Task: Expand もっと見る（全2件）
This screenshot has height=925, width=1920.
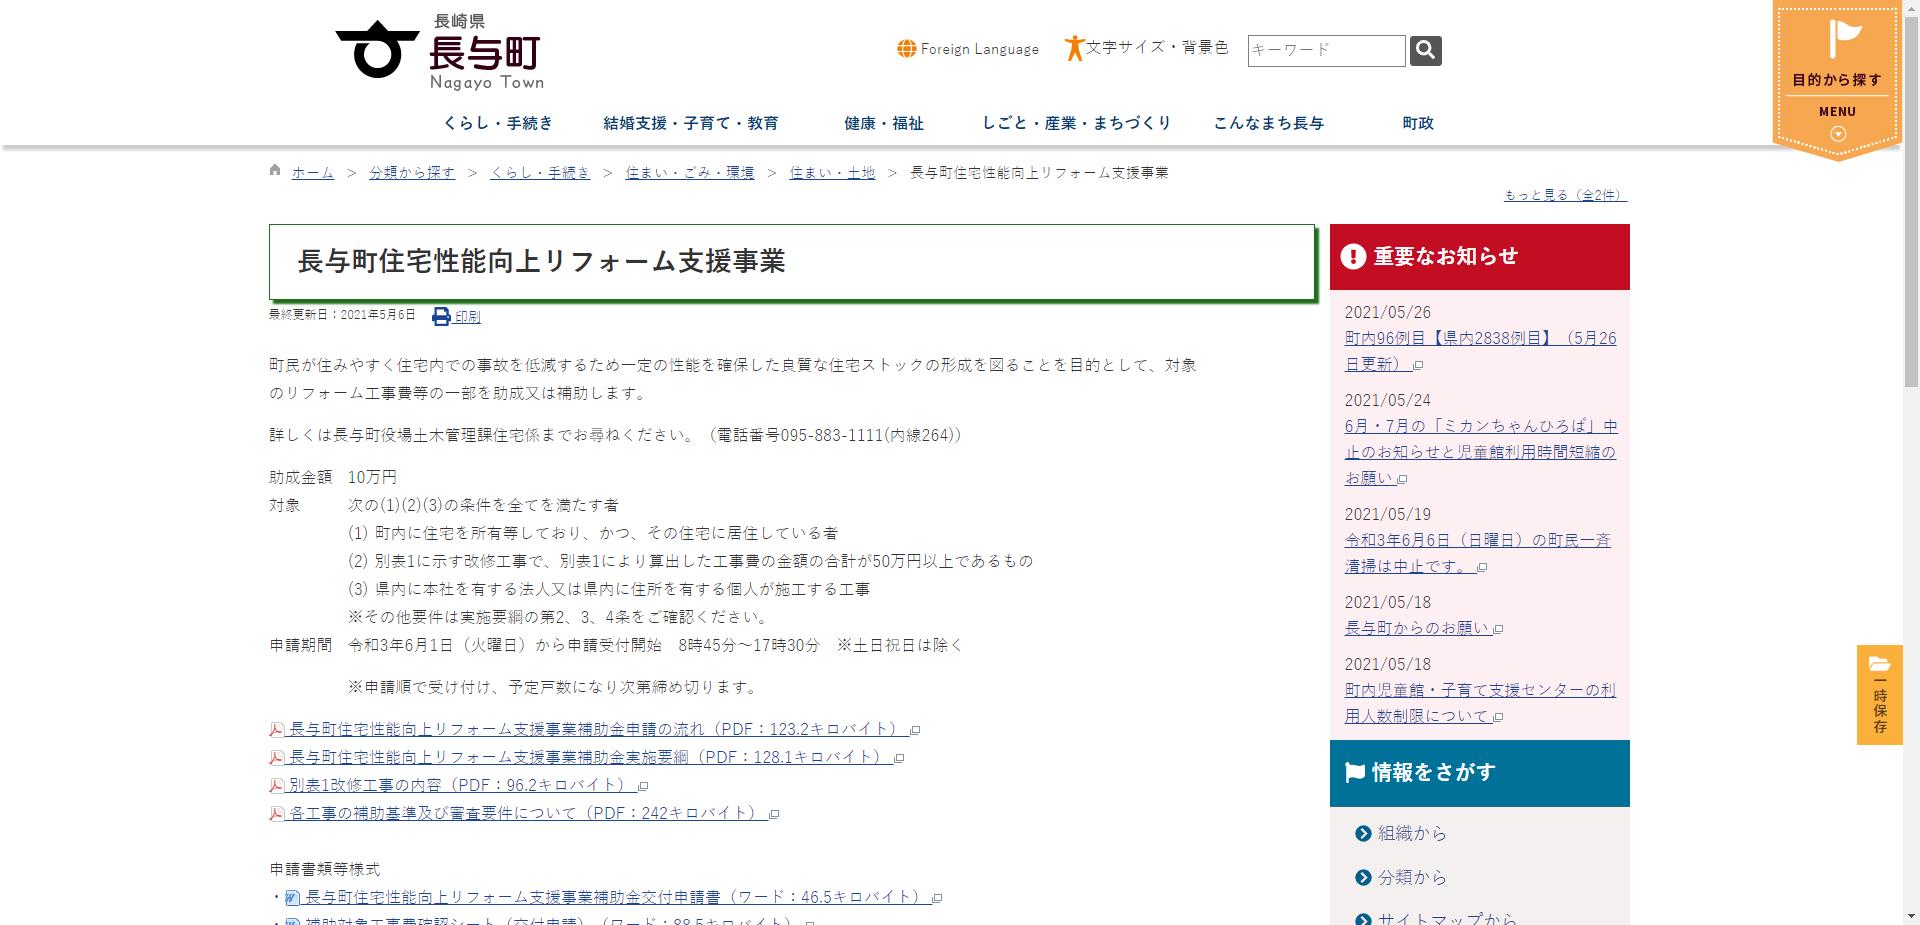Action: point(1563,194)
